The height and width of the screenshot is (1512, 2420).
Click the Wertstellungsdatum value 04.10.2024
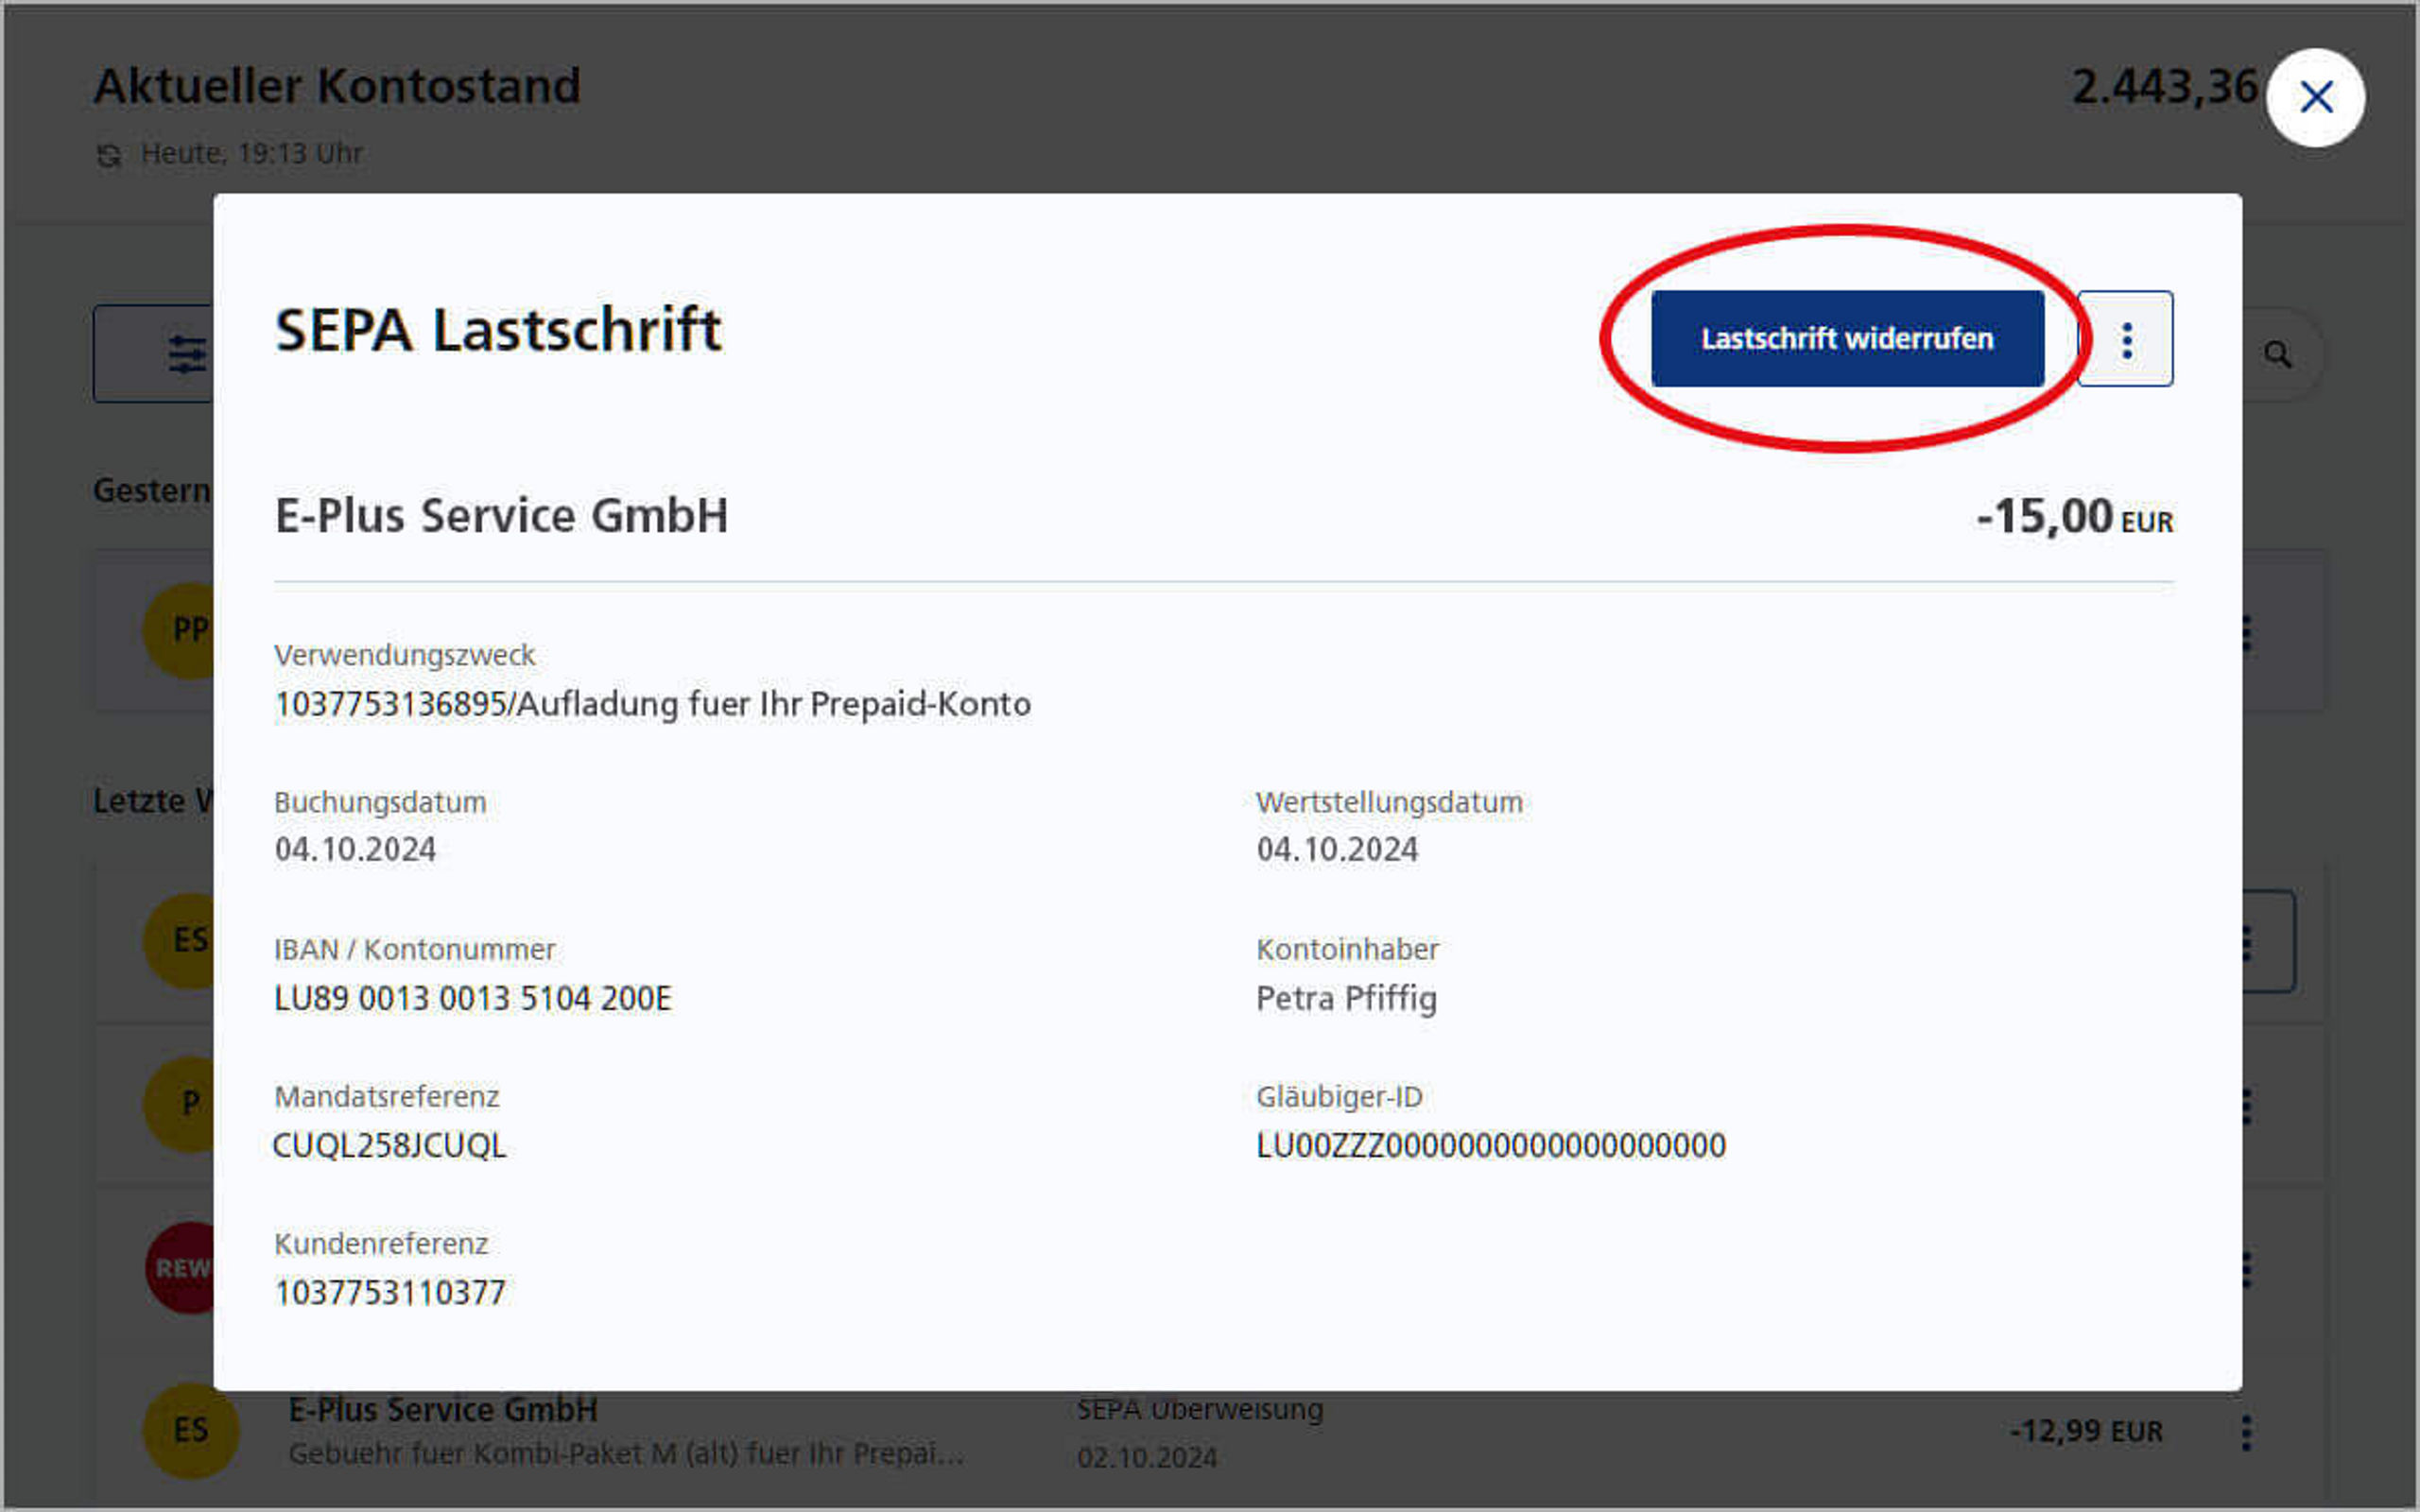(1337, 850)
